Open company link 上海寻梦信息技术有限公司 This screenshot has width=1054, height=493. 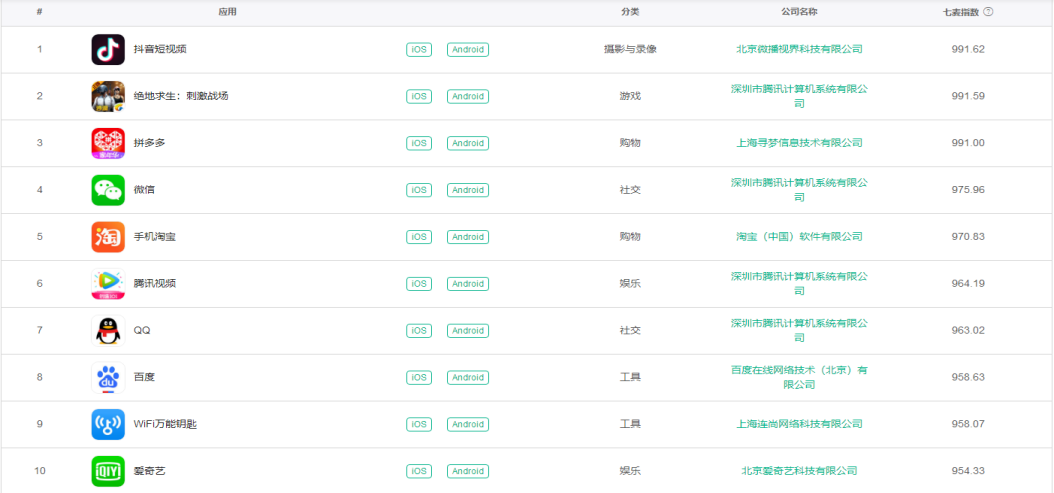pyautogui.click(x=799, y=143)
